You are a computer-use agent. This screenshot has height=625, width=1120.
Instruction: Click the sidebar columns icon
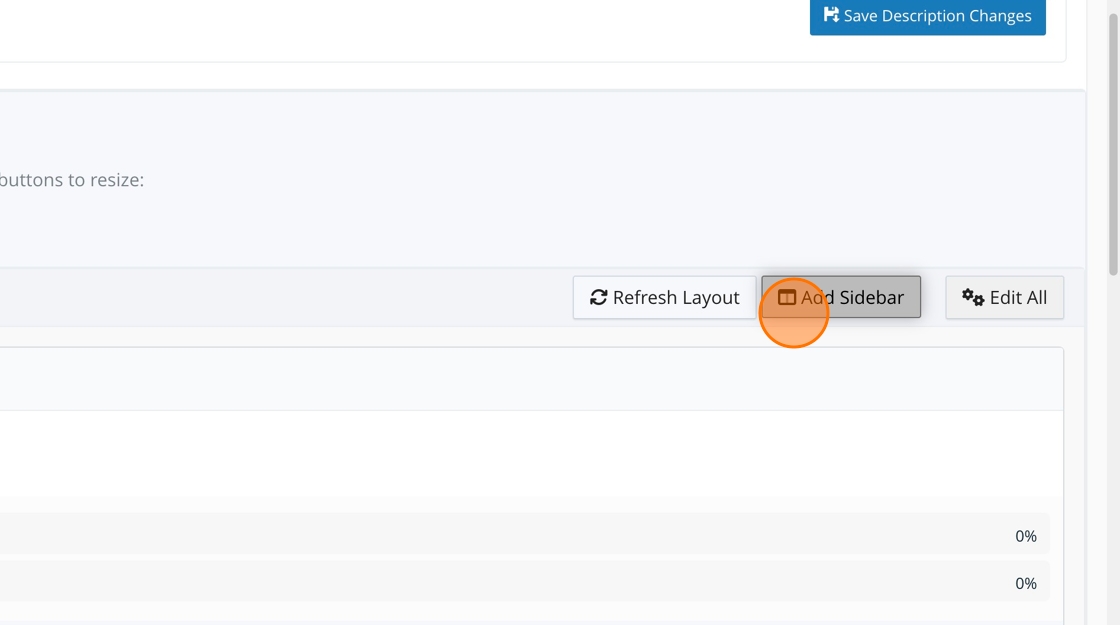pyautogui.click(x=786, y=297)
